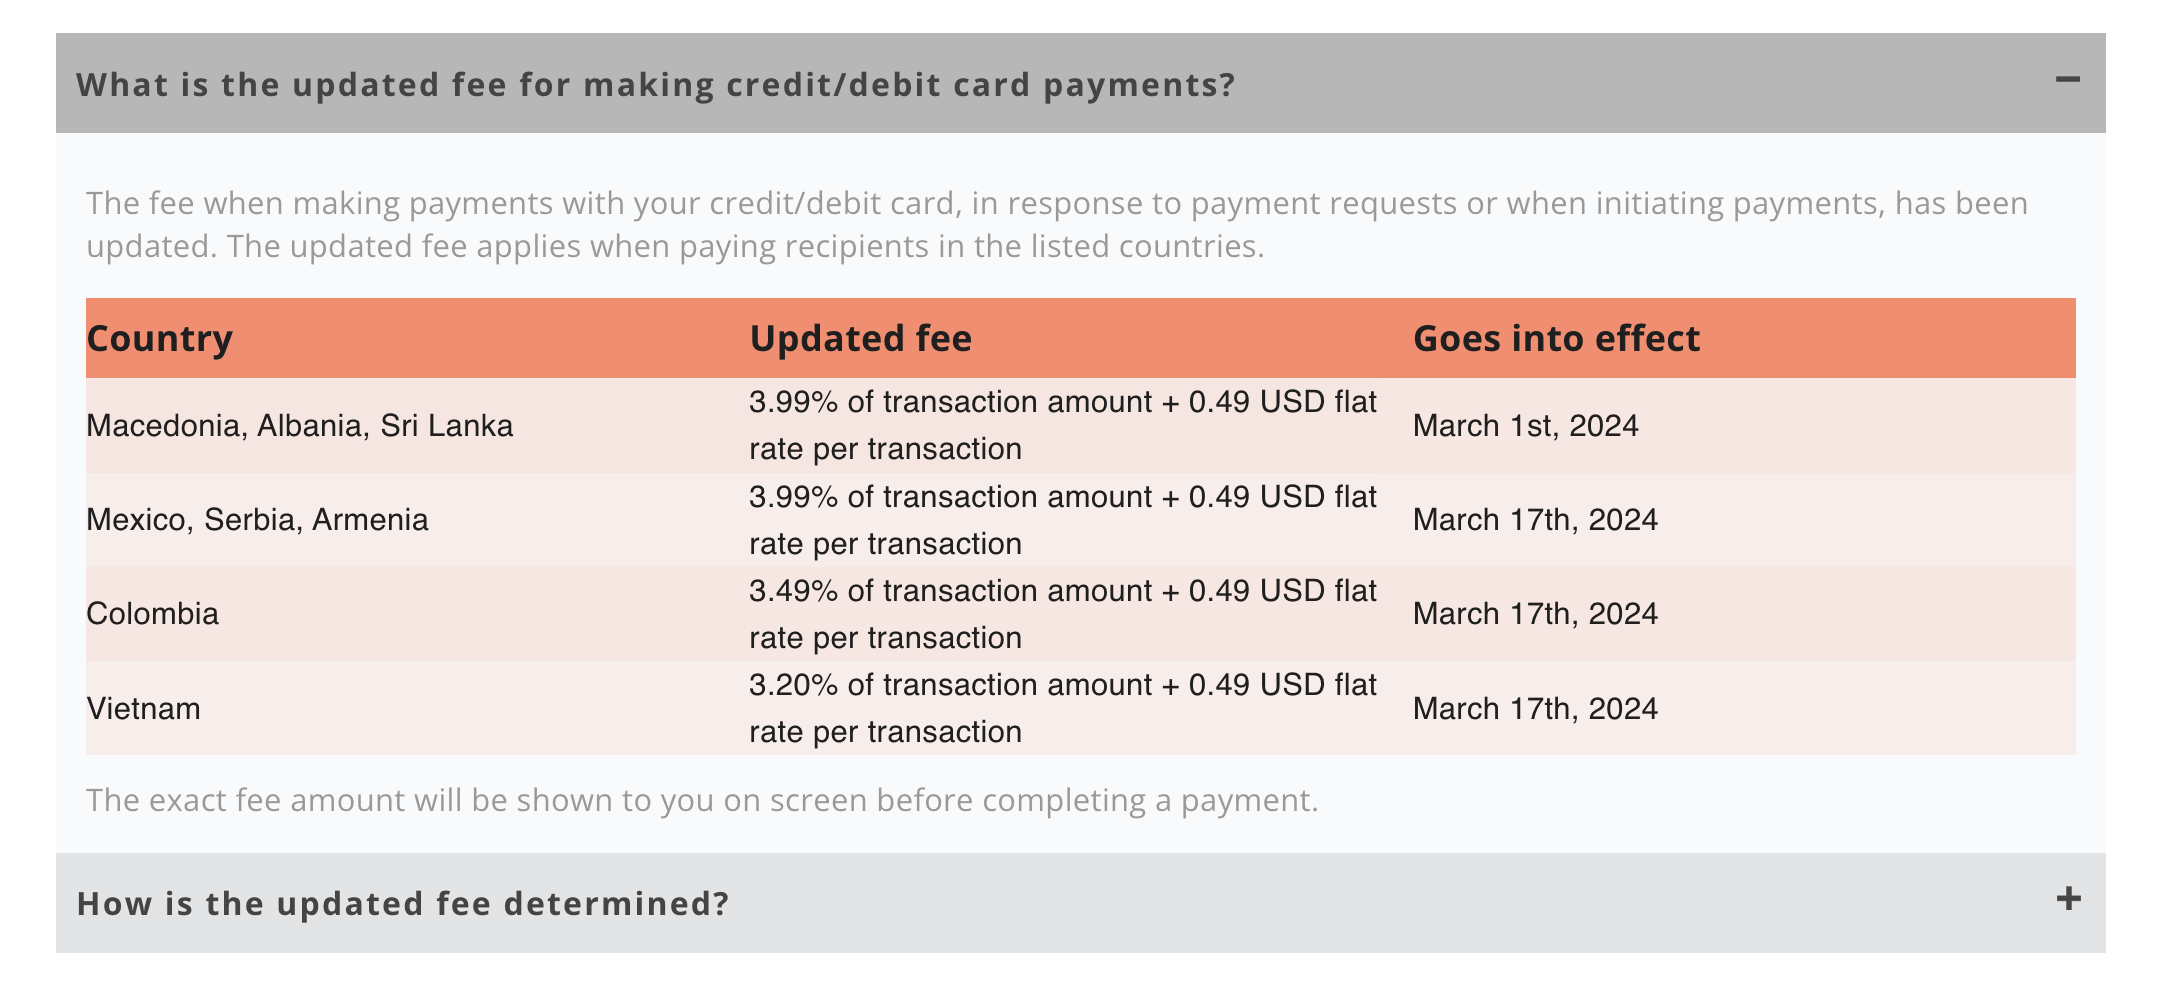Click the intro paragraph about payment fees

point(1057,224)
